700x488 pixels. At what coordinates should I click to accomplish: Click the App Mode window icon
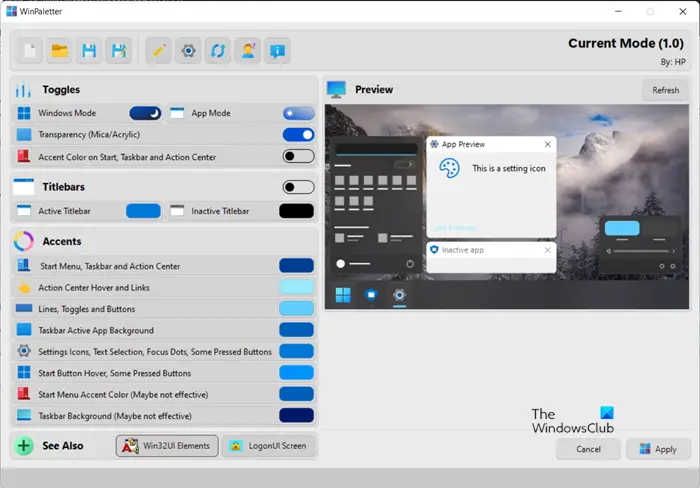(177, 113)
